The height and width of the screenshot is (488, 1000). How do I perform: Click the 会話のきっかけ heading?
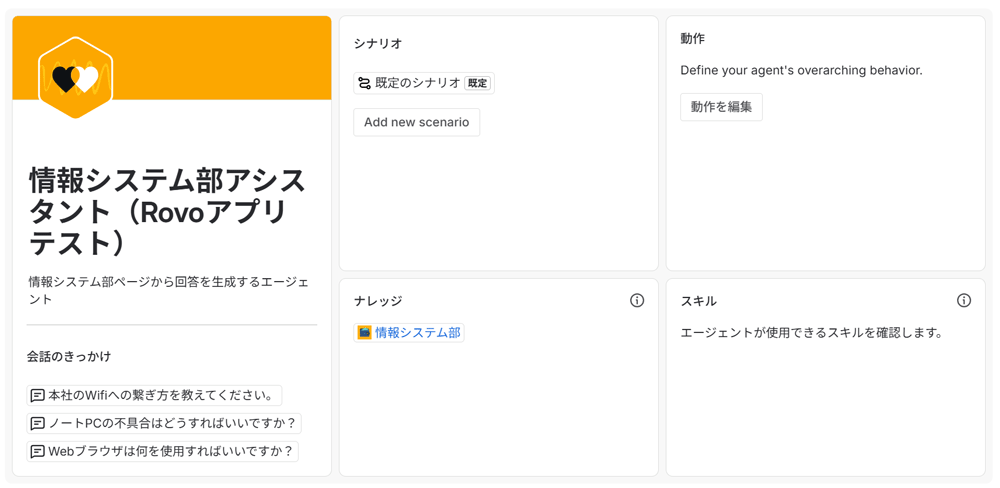(x=69, y=357)
